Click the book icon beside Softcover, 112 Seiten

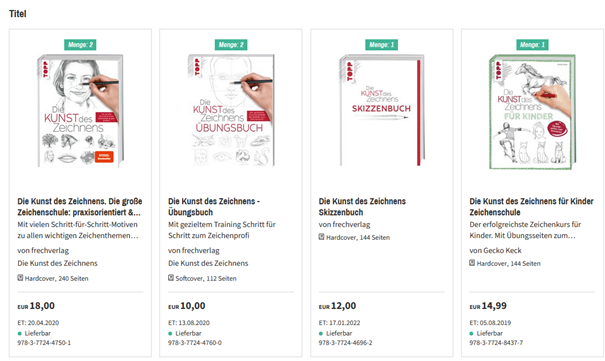[x=171, y=278]
